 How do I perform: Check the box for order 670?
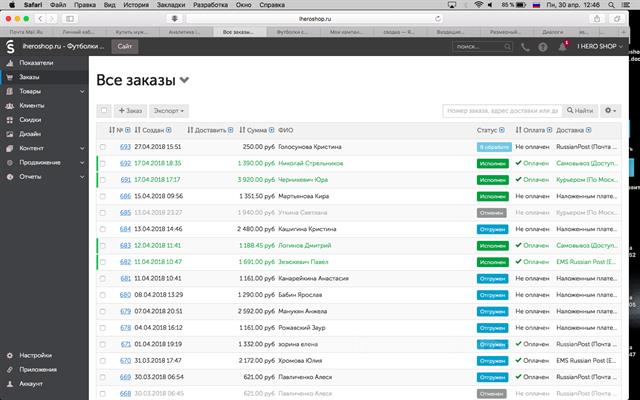tap(102, 361)
